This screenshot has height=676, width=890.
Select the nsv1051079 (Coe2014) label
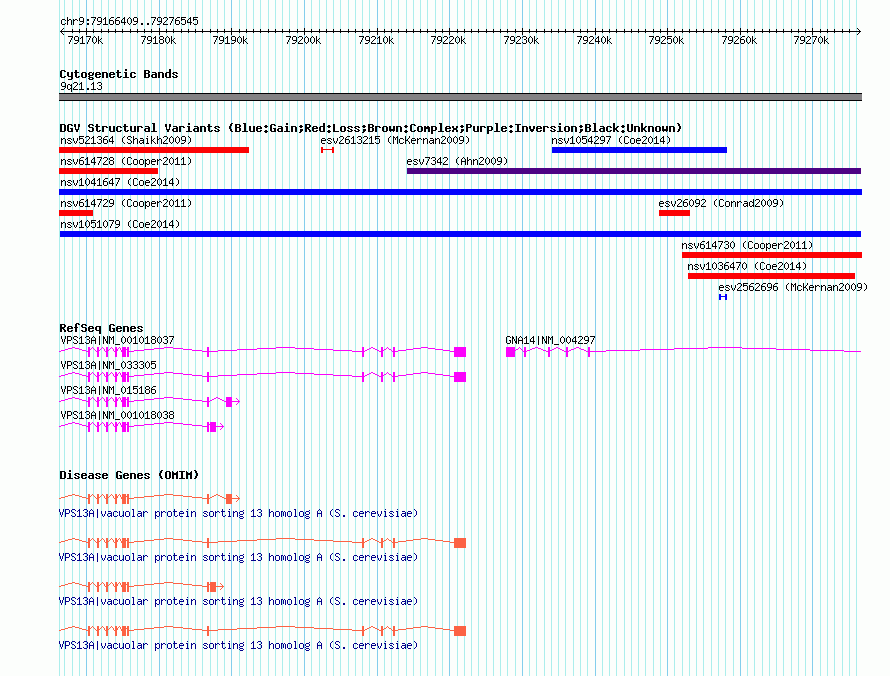pos(120,224)
